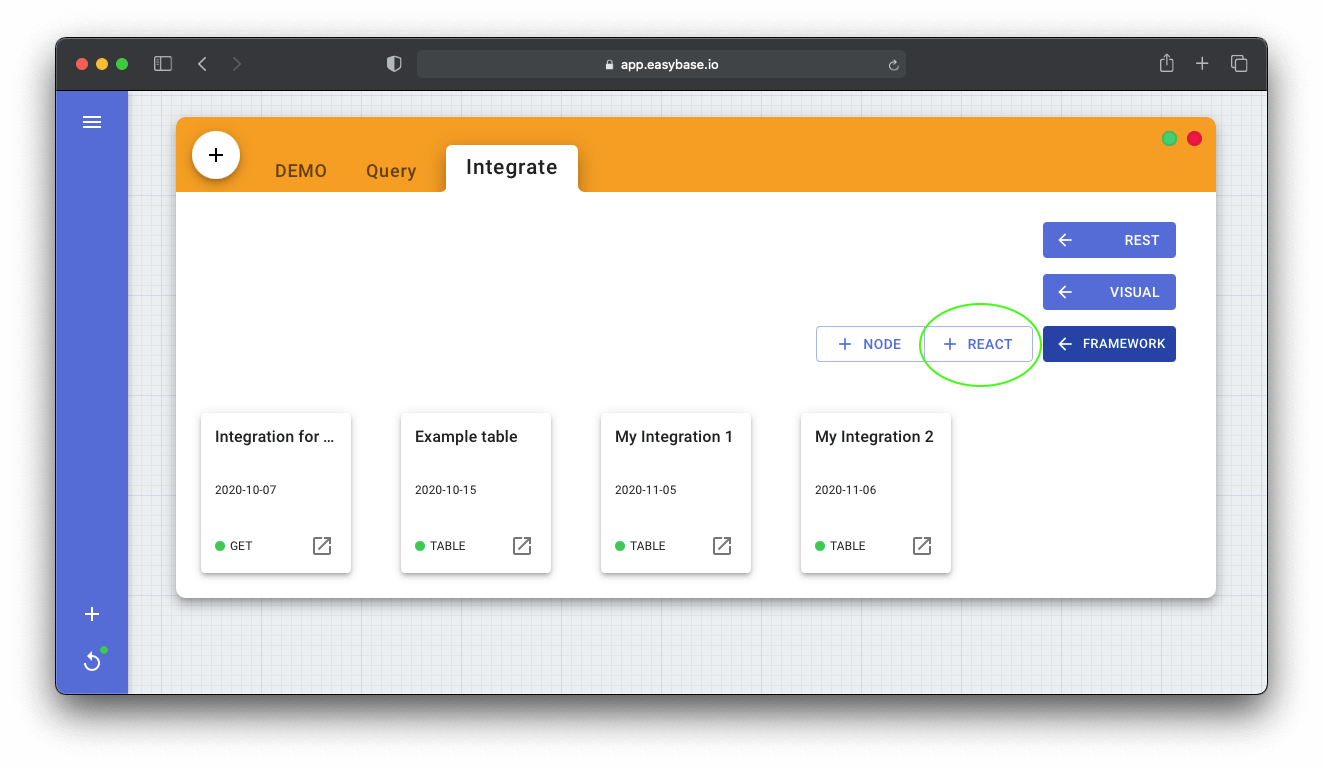Toggle the red status dot on the orange bar
The image size is (1323, 768).
pyautogui.click(x=1194, y=138)
